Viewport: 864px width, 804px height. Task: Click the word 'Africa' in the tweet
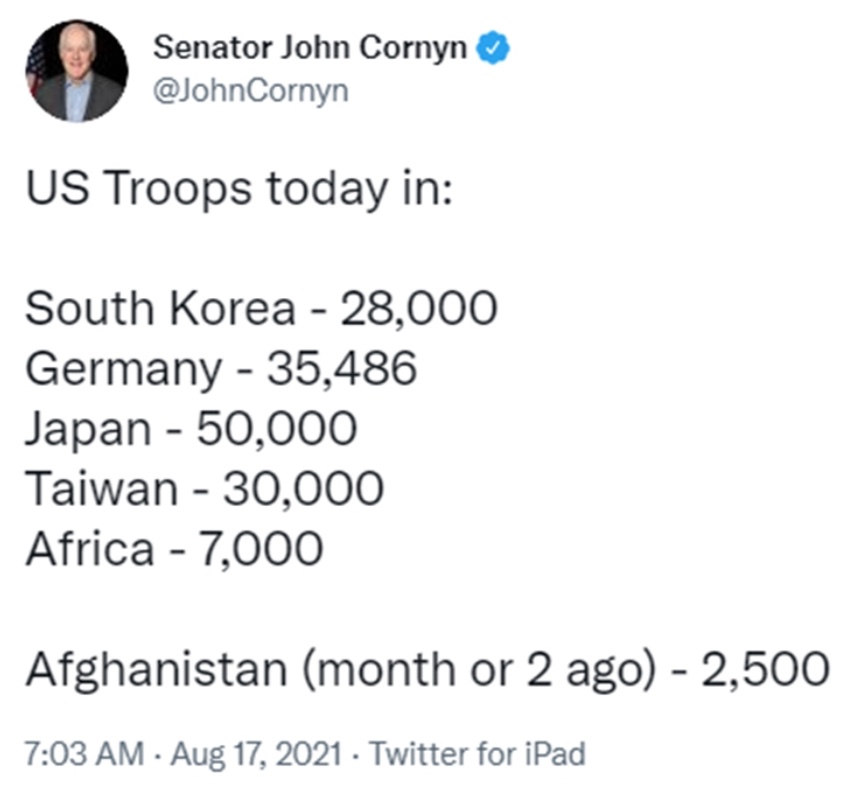pos(90,548)
